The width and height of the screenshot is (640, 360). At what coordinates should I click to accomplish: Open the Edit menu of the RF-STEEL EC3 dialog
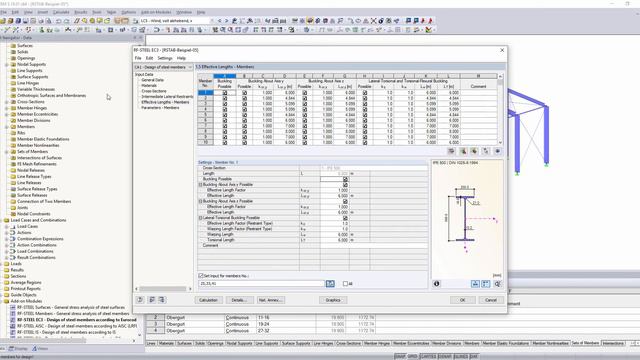(149, 58)
